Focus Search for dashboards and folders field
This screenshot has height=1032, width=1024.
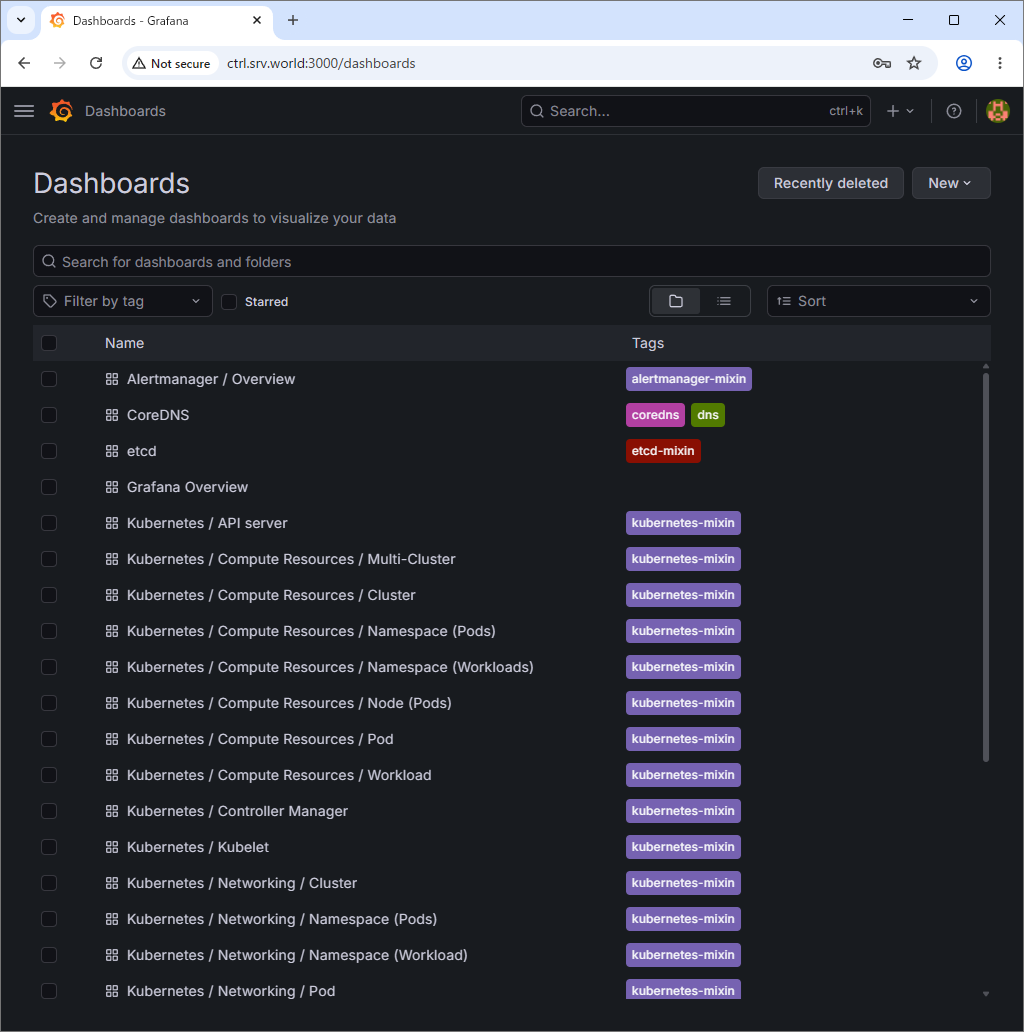(511, 262)
